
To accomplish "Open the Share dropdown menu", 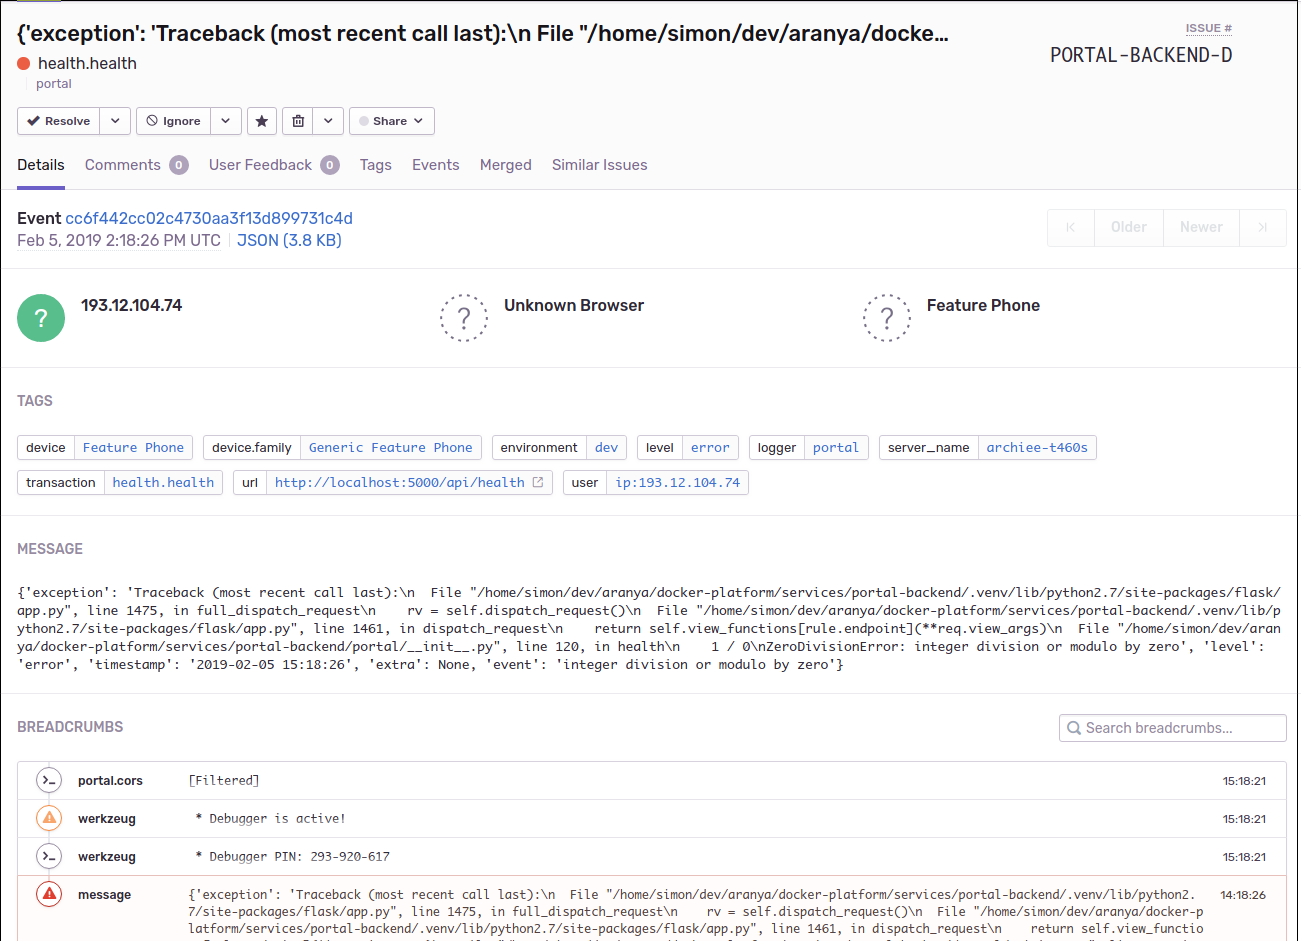I will click(x=418, y=120).
